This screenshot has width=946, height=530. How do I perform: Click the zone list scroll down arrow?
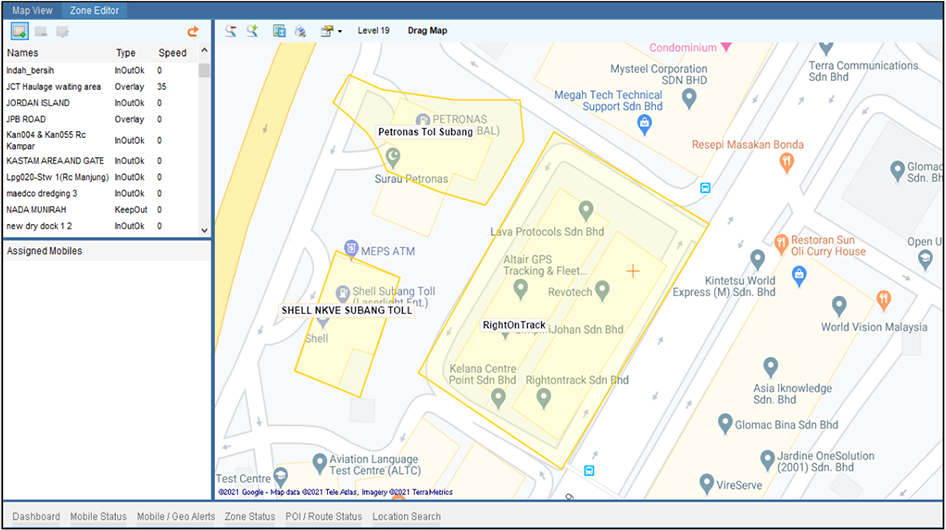click(x=204, y=230)
